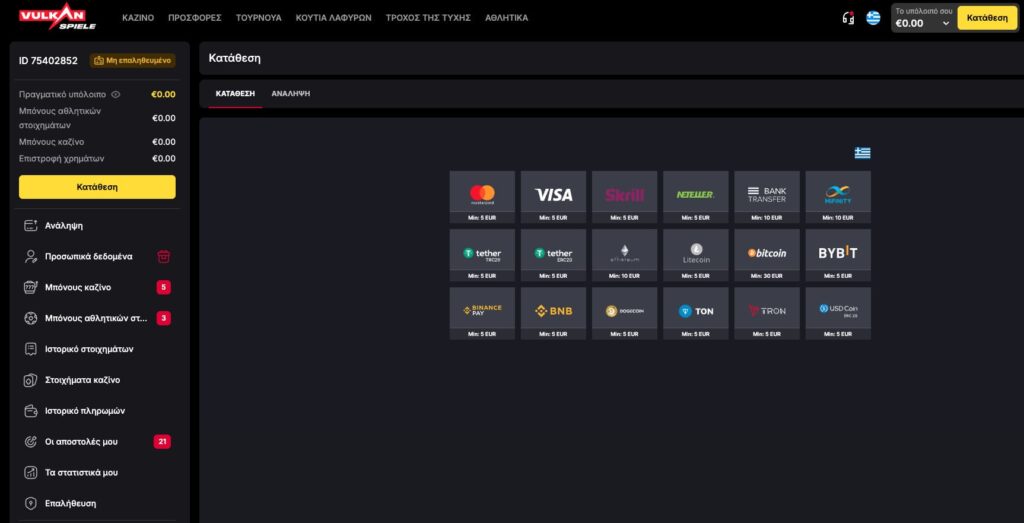
Task: Select the Mastercard payment method
Action: pyautogui.click(x=482, y=195)
